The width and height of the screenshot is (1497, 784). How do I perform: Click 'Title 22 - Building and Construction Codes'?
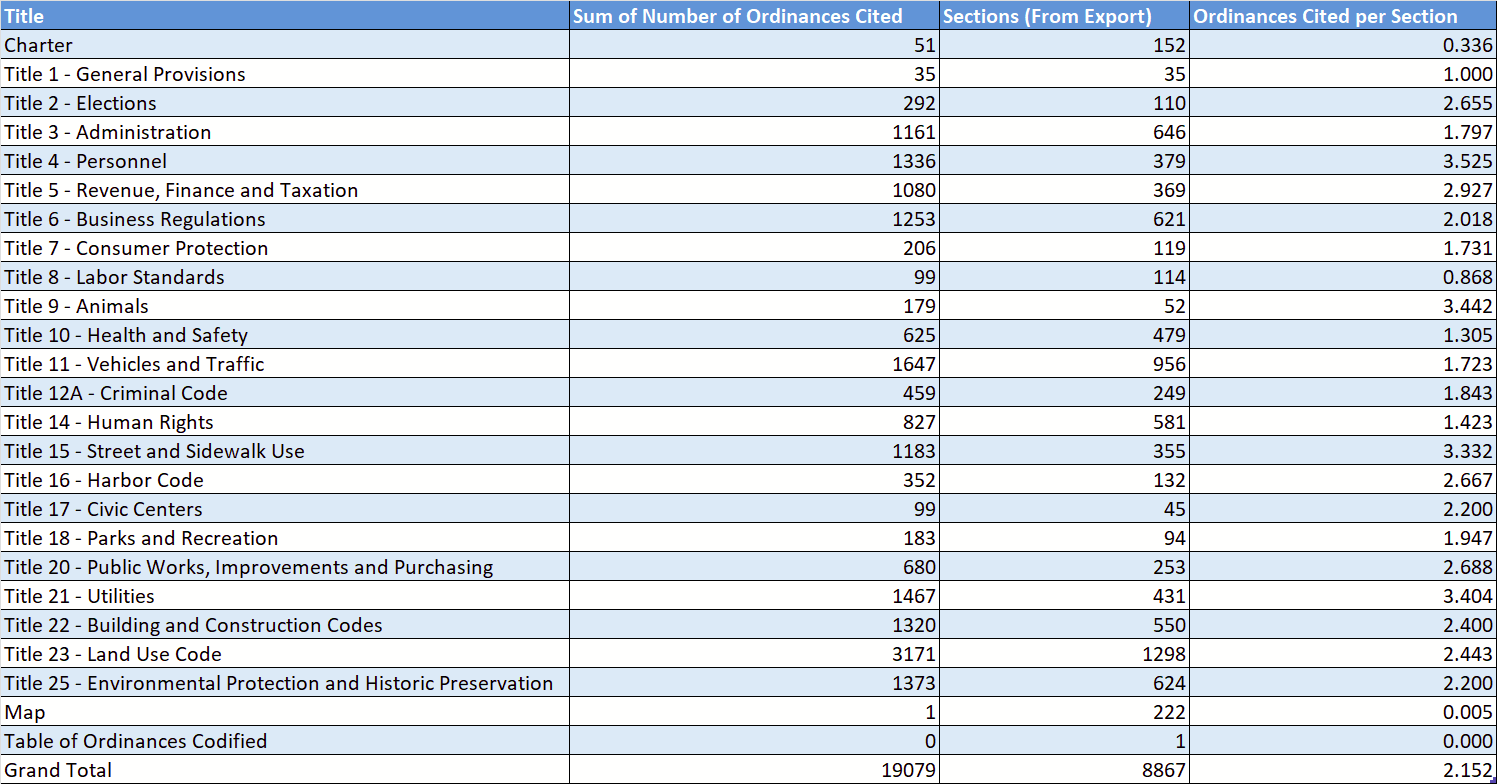pos(285,625)
